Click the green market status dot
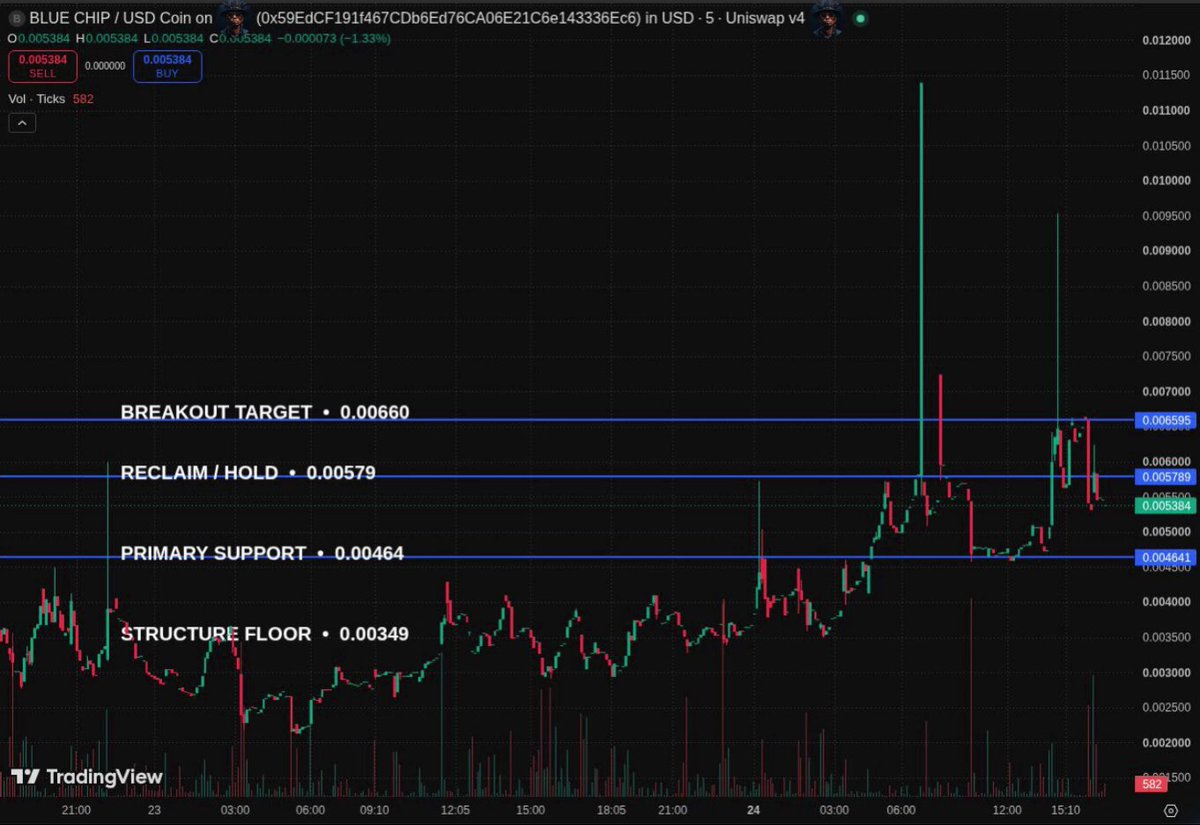Viewport: 1200px width, 825px height. tap(860, 18)
